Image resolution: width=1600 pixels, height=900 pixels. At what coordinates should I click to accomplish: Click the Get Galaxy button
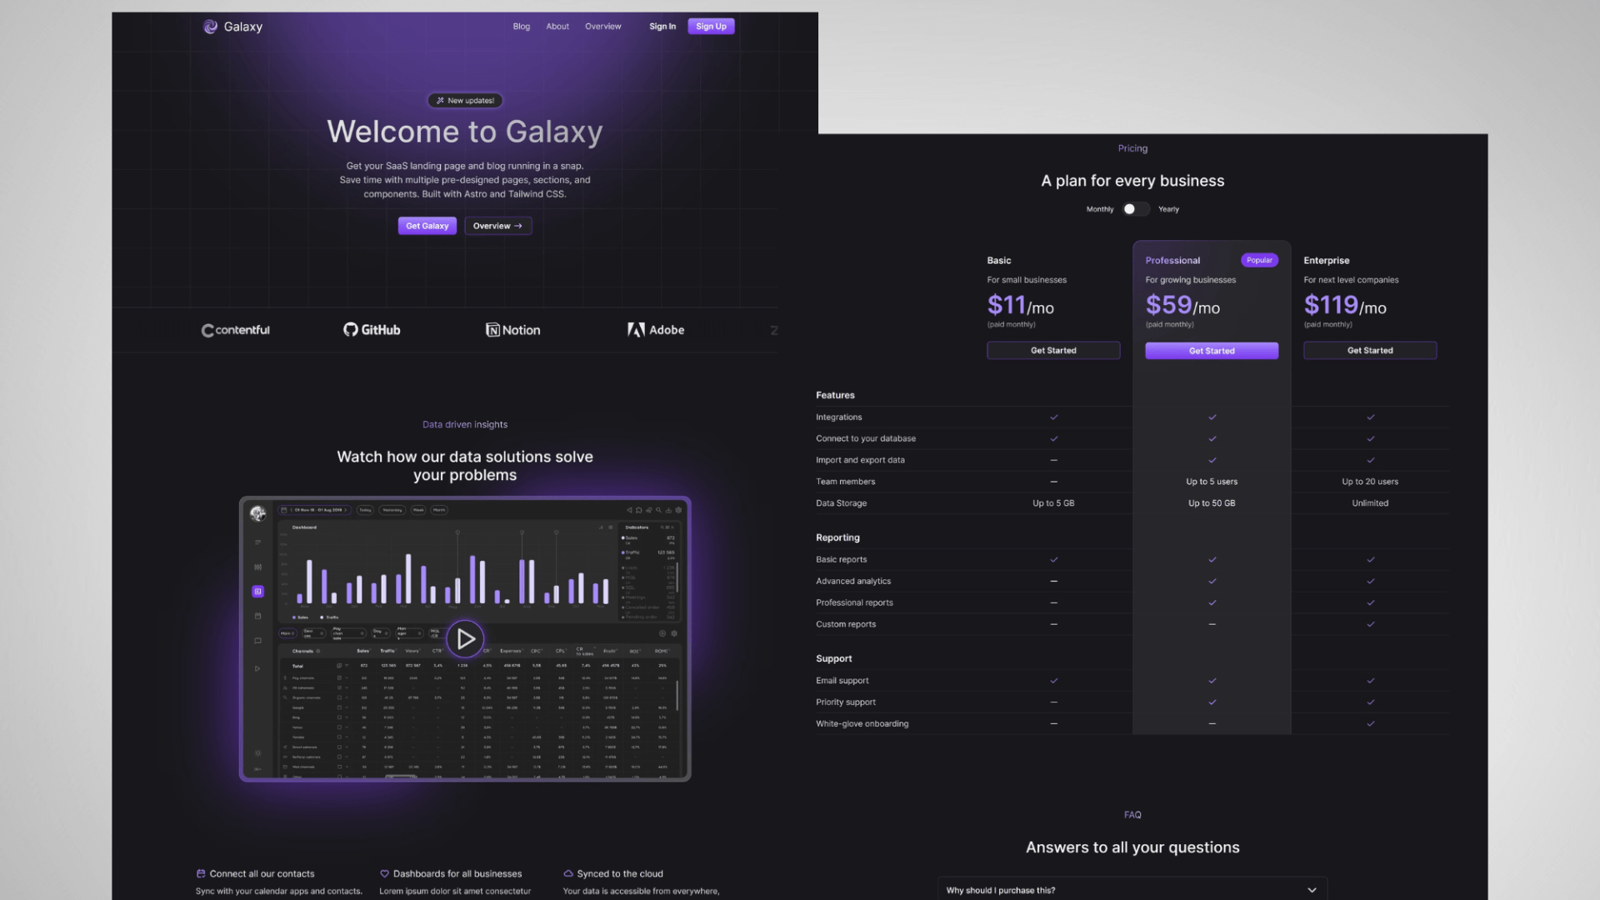[427, 226]
